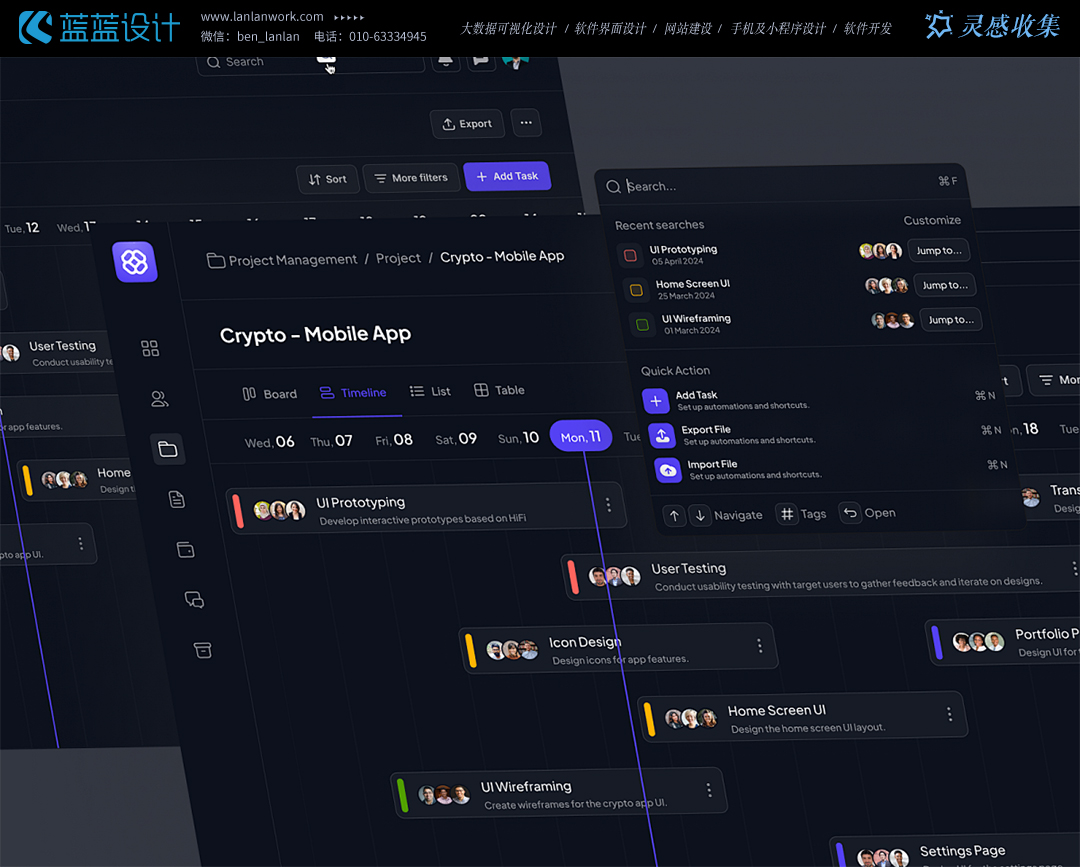Open the wallet icon in sidebar

pos(185,549)
